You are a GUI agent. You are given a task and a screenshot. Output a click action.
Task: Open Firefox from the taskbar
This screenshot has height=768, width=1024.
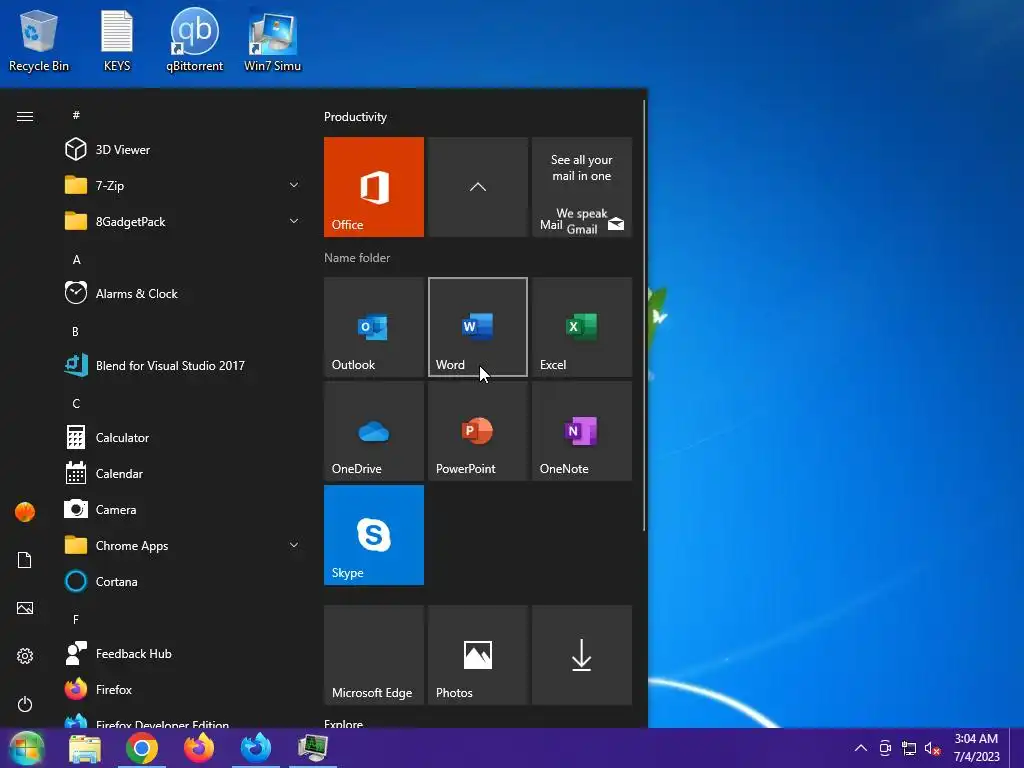click(x=199, y=748)
